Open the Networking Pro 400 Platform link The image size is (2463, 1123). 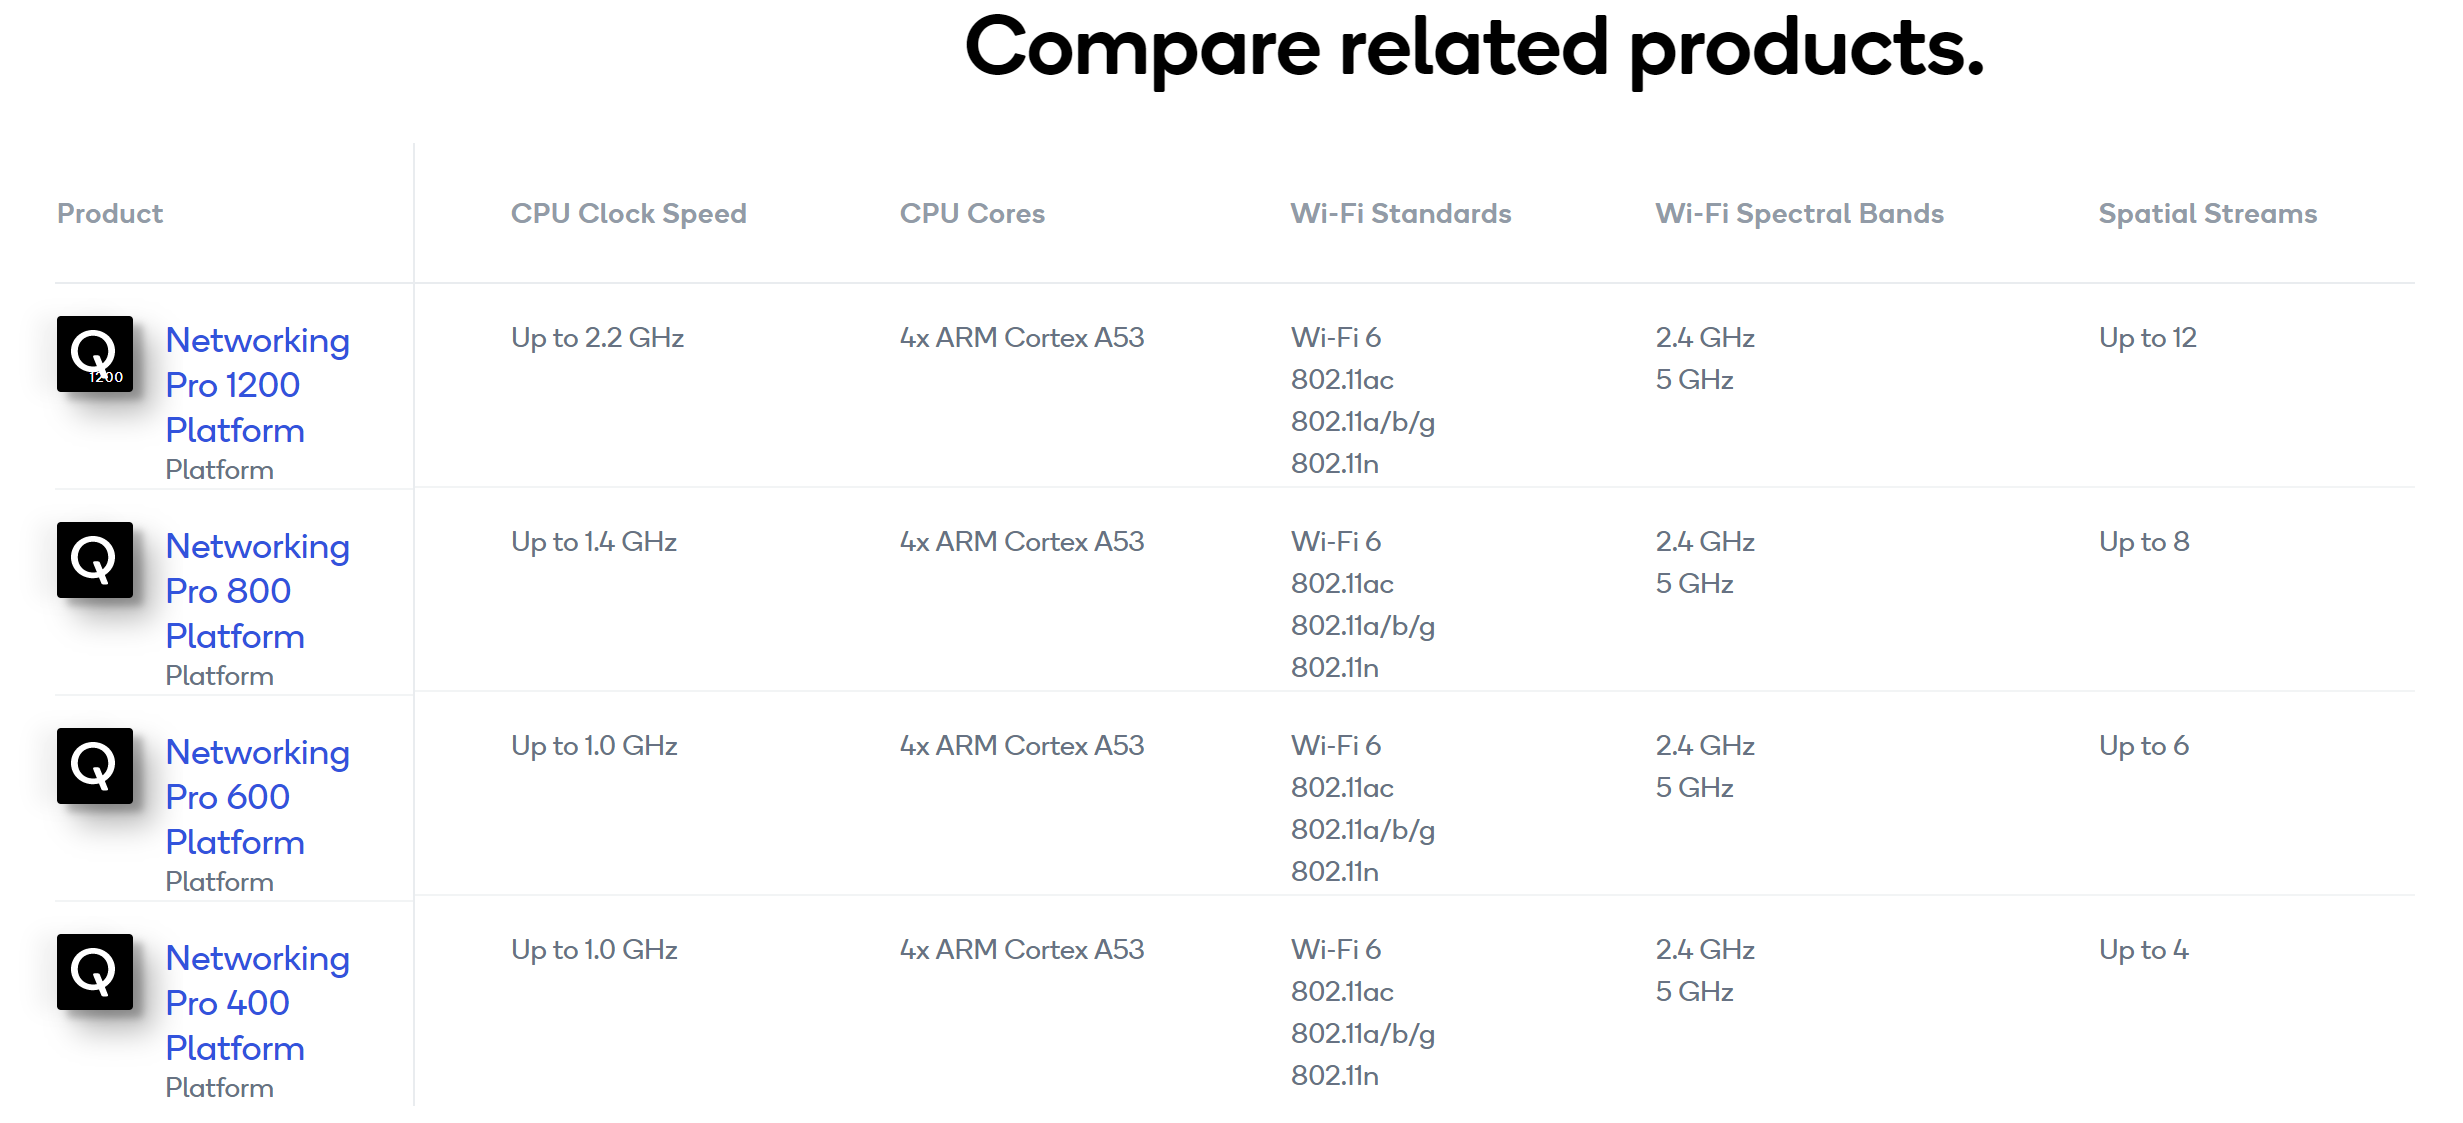click(x=257, y=1003)
